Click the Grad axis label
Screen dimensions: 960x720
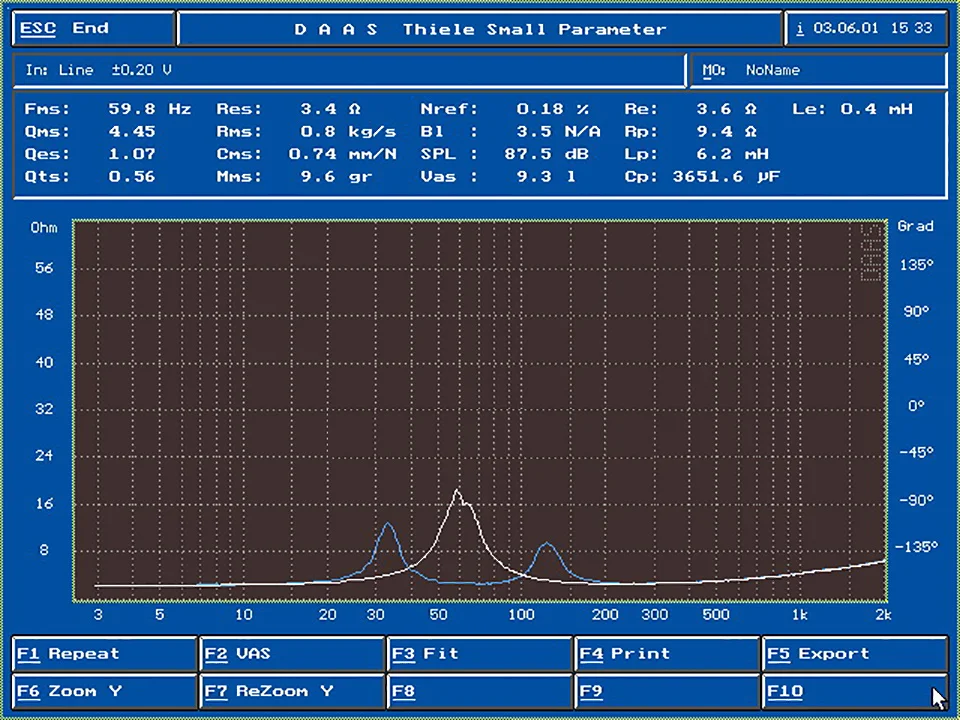coord(916,226)
